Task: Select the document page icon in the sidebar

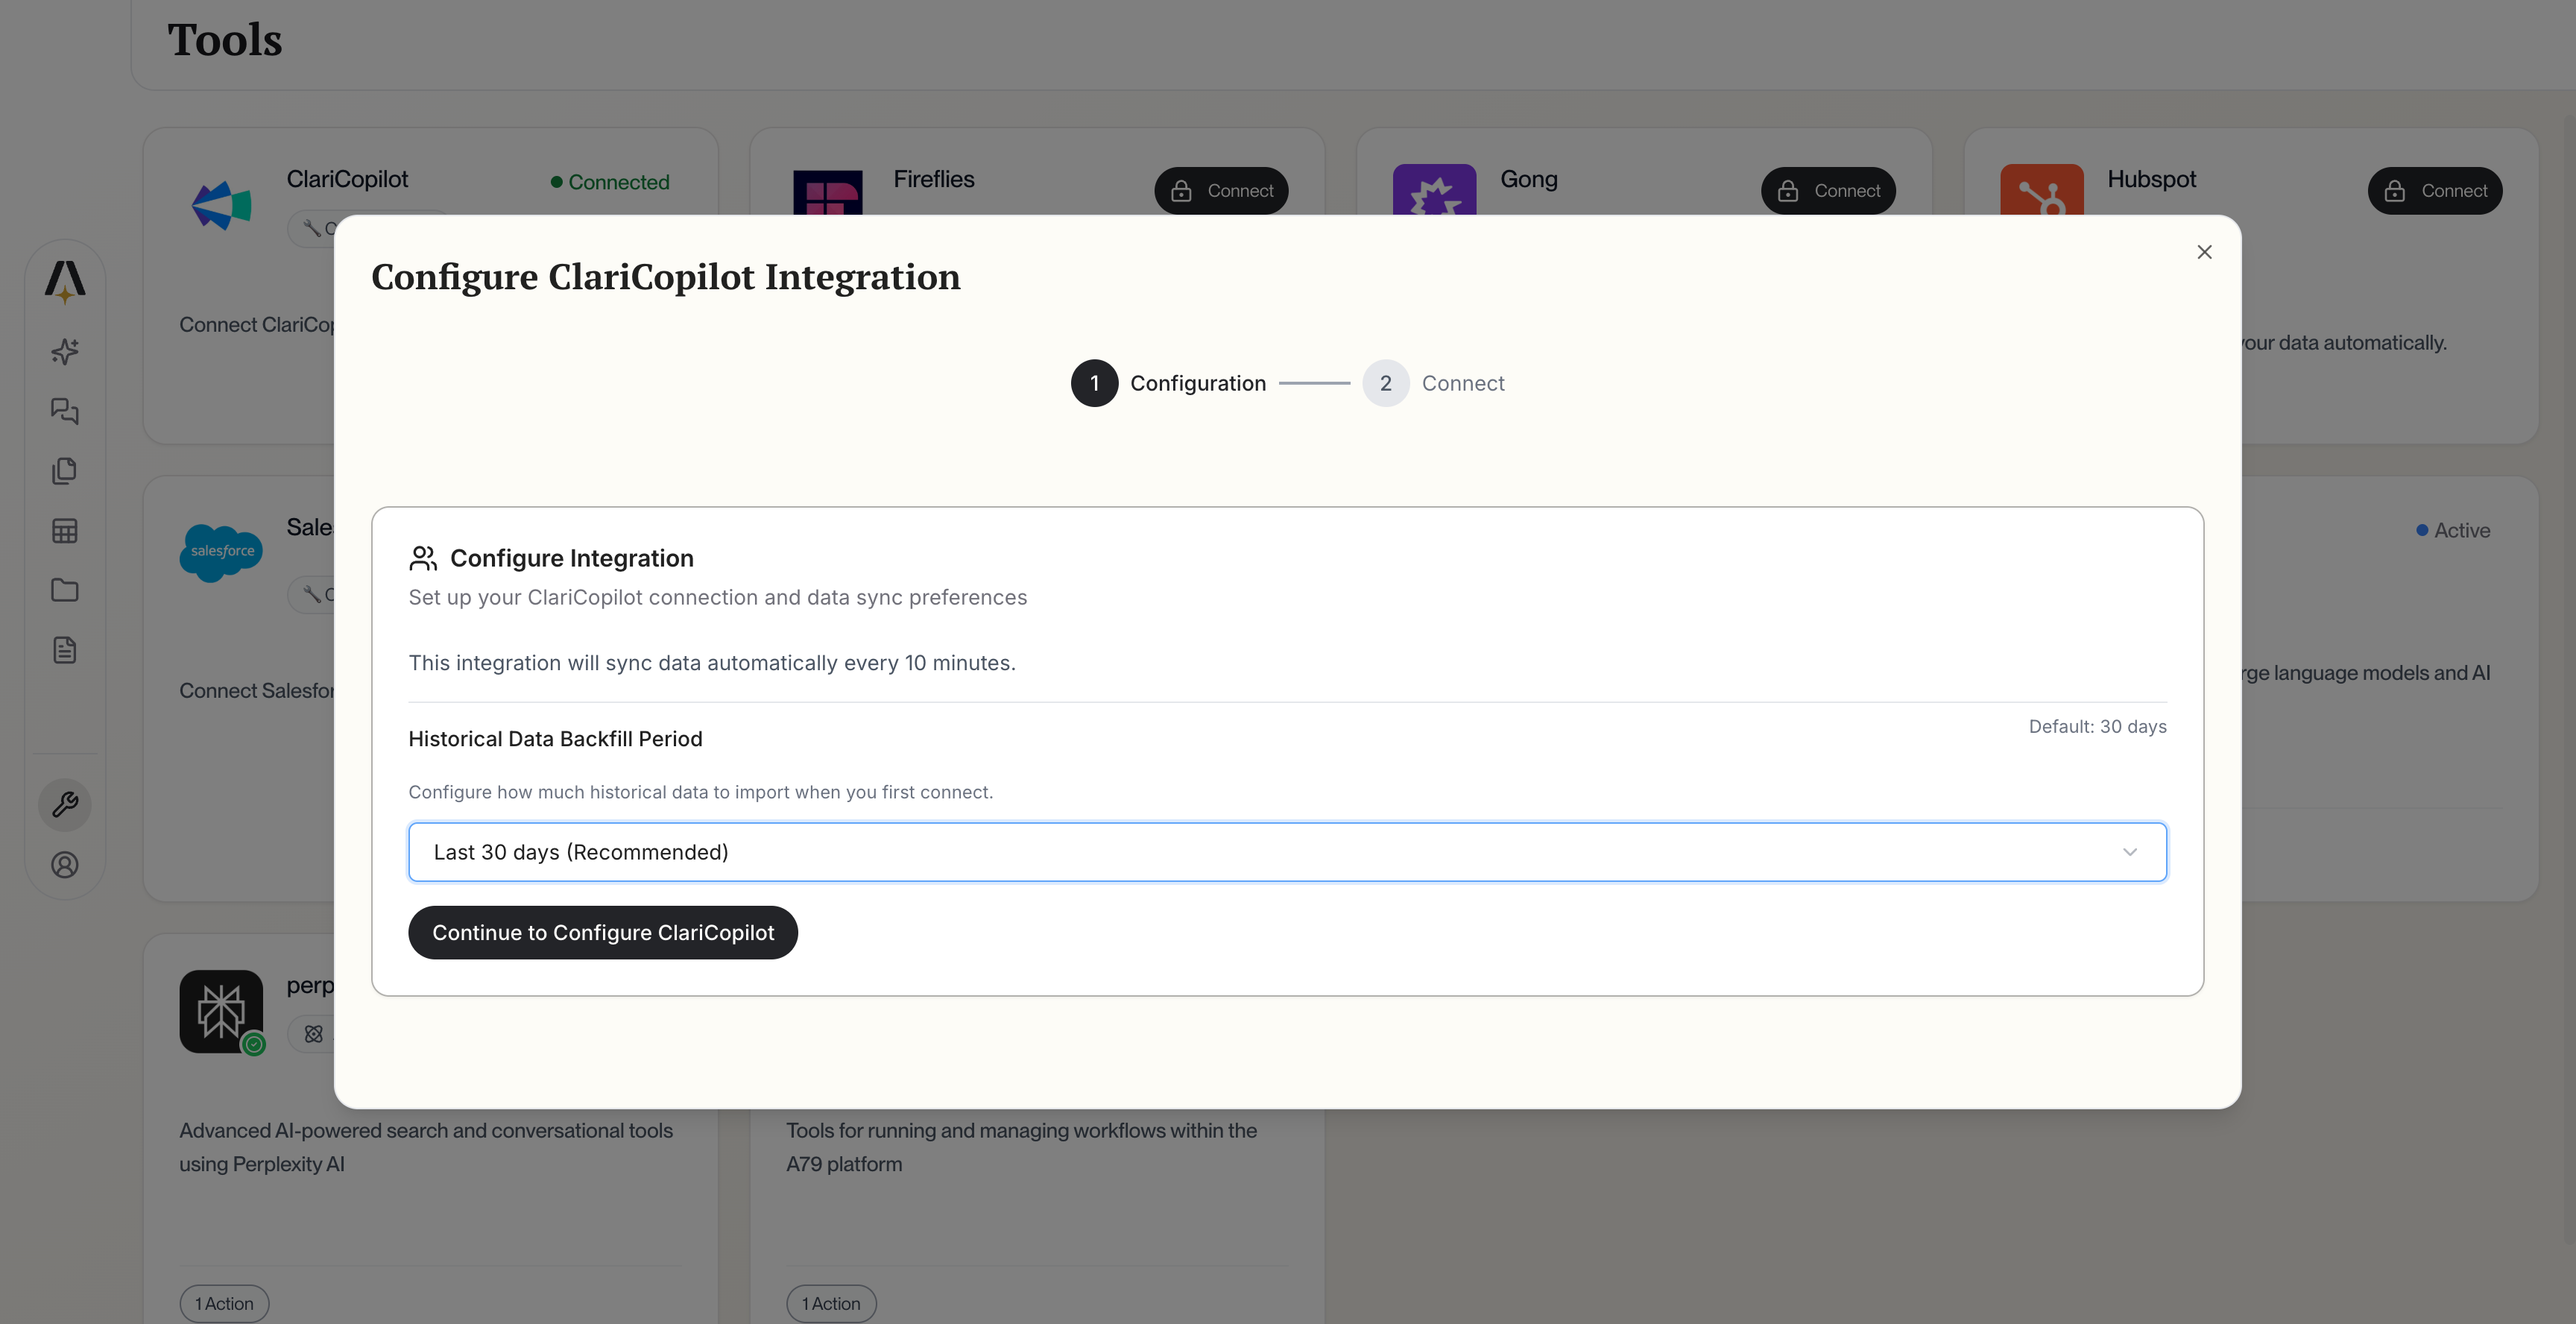Action: [x=64, y=649]
